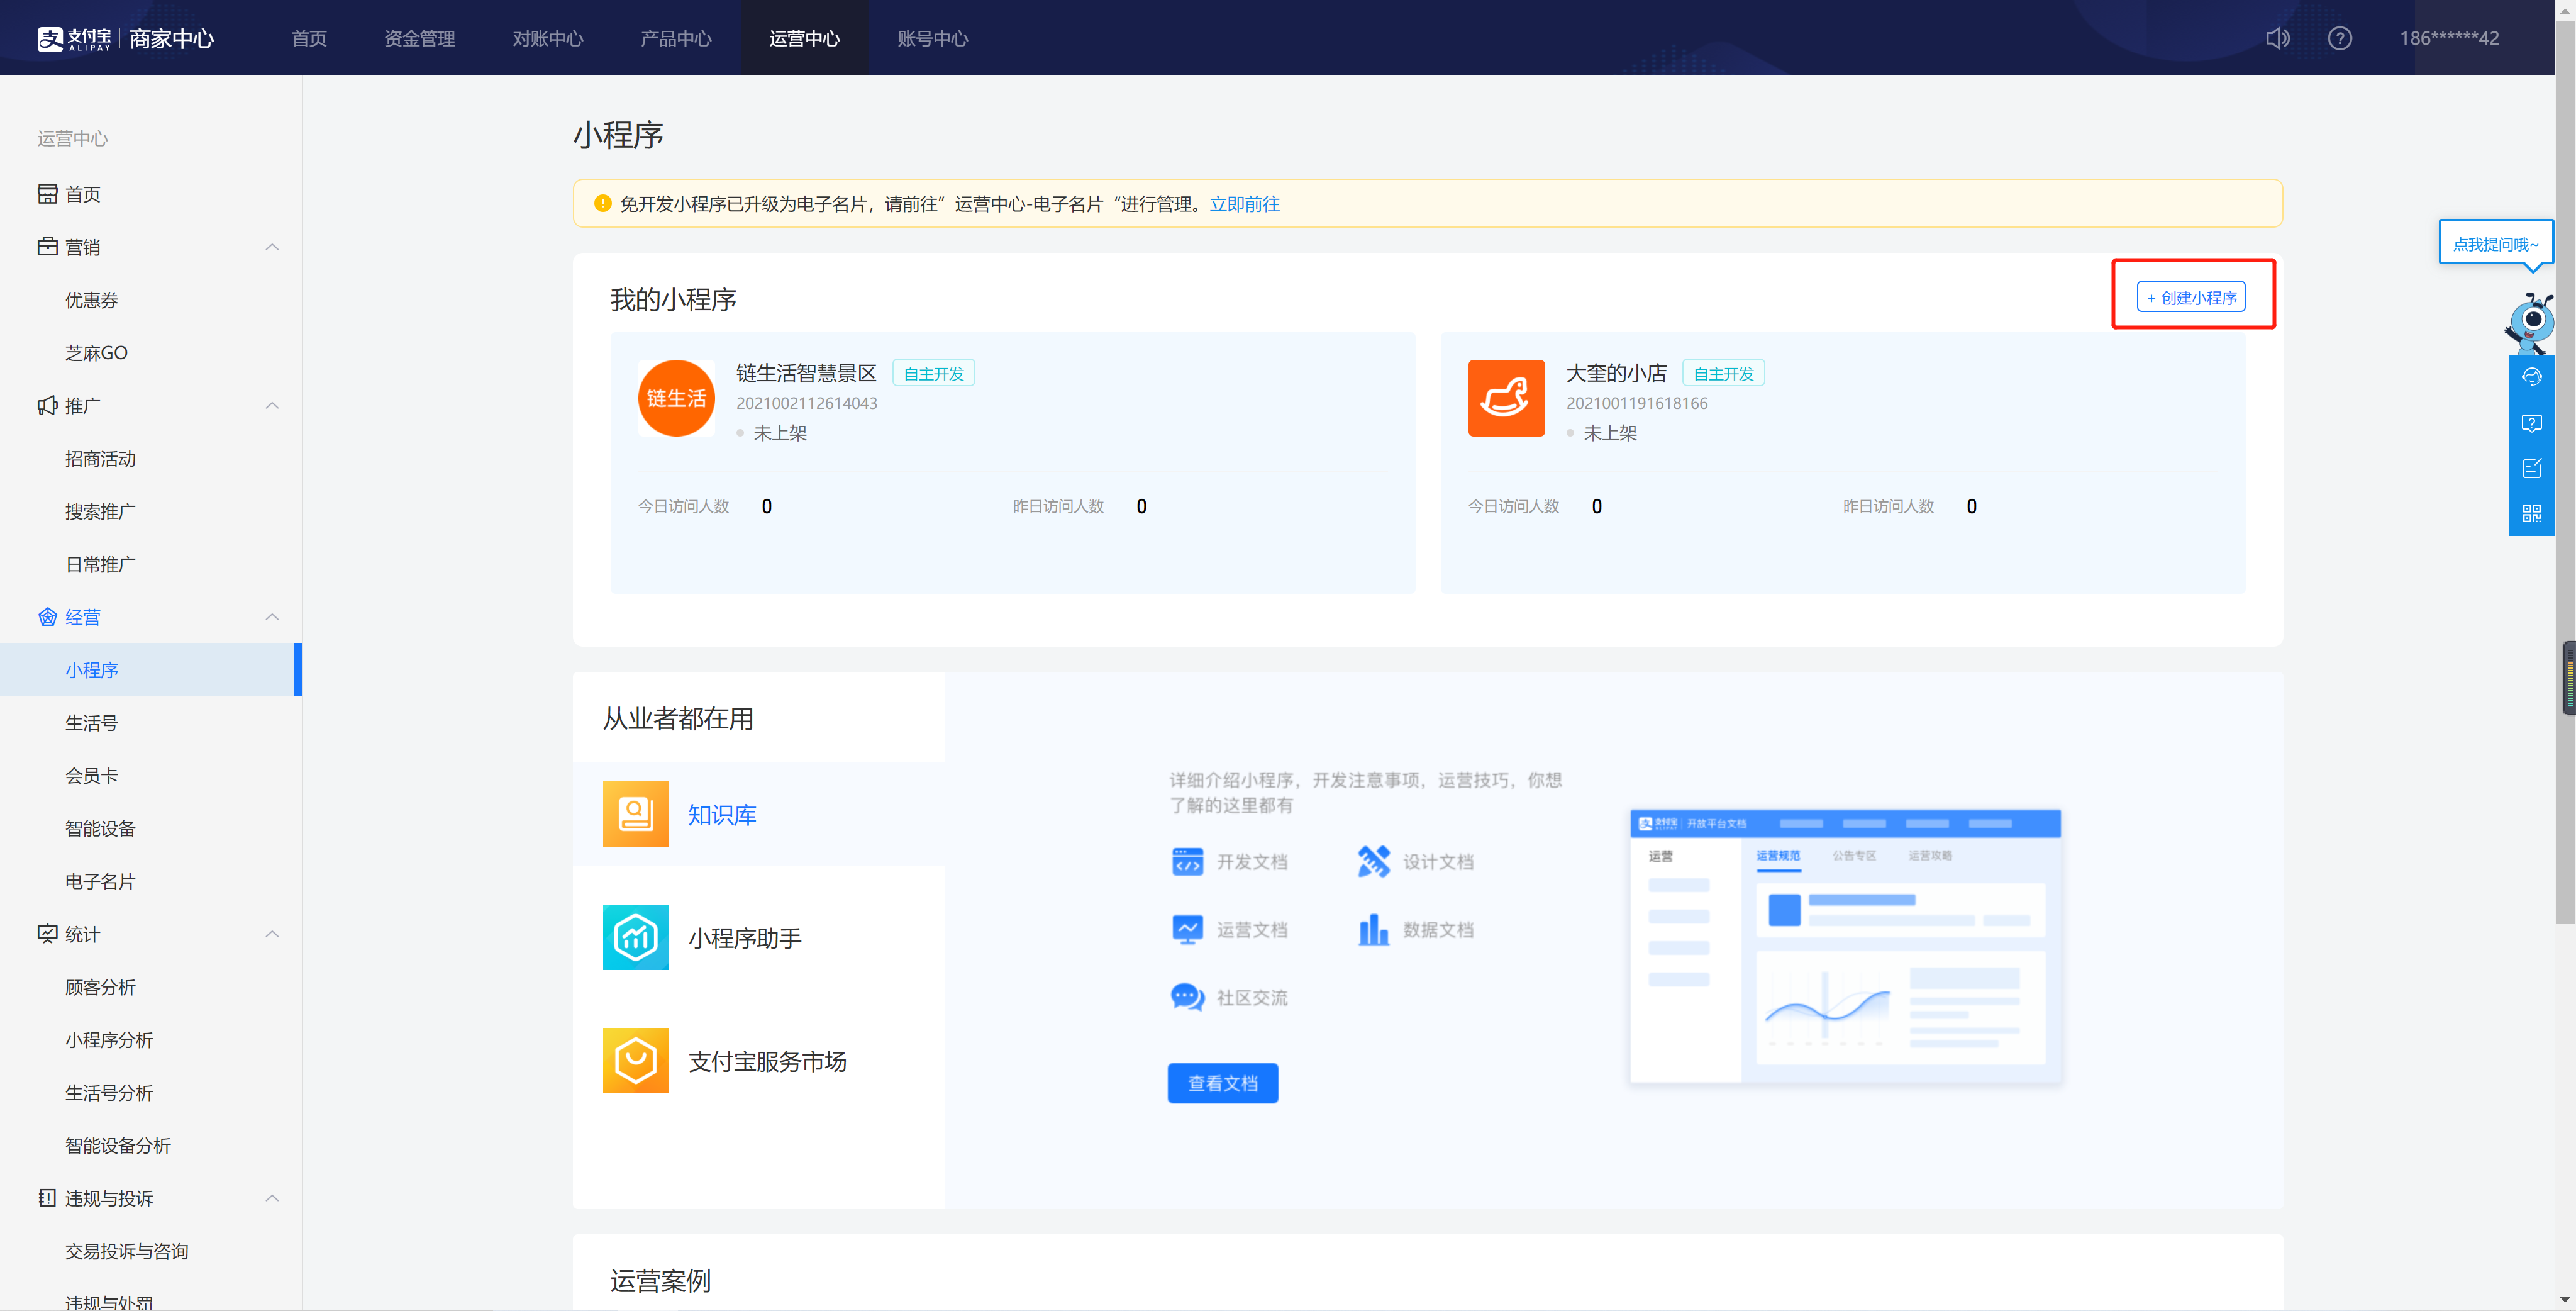Click the feedback edit icon in right sidebar

[2531, 468]
